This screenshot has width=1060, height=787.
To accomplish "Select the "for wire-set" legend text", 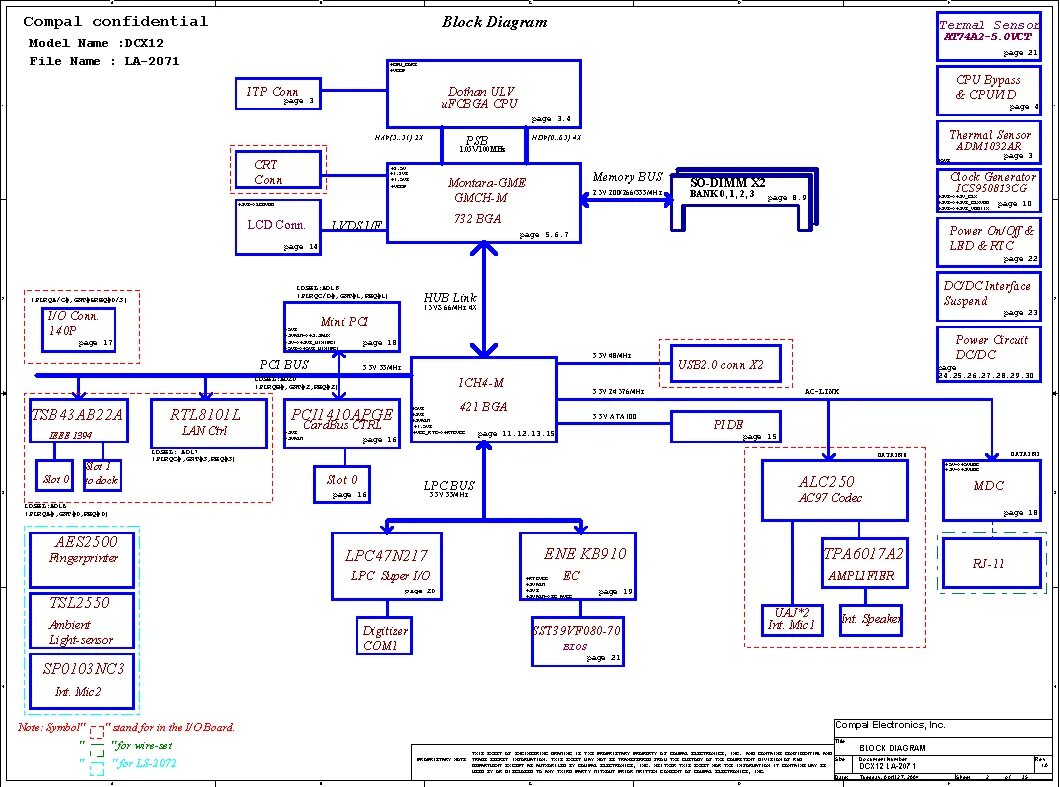I will [x=143, y=745].
